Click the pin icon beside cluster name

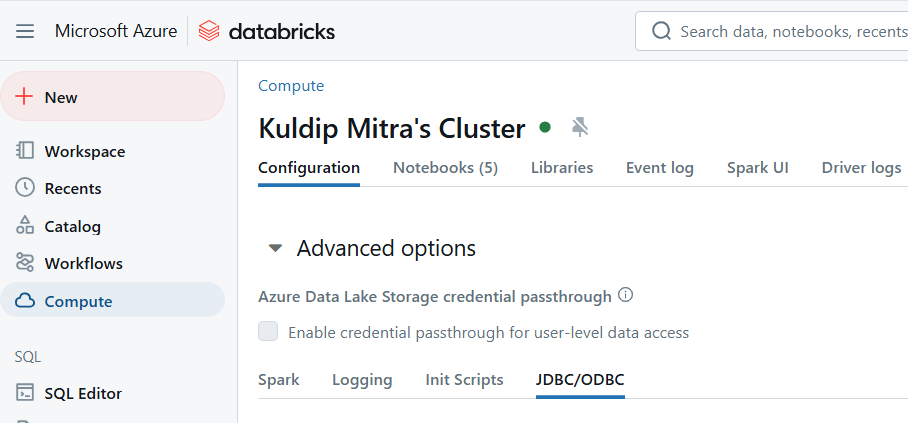click(x=580, y=127)
